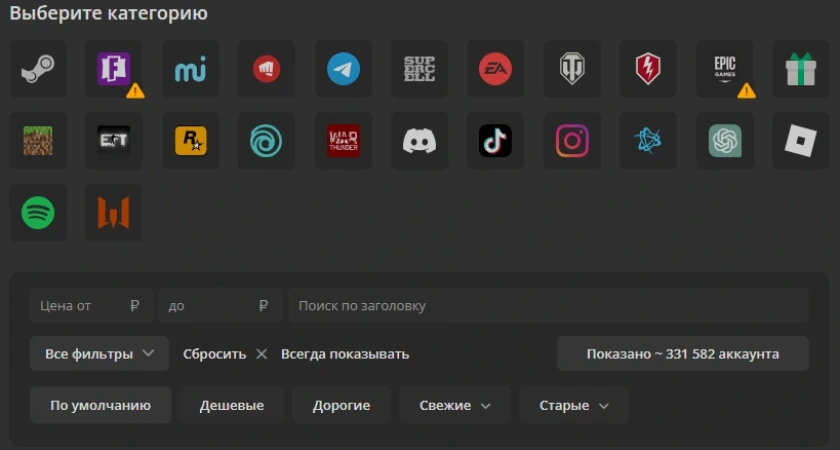
Task: Select the ChatGPT category icon
Action: [725, 141]
